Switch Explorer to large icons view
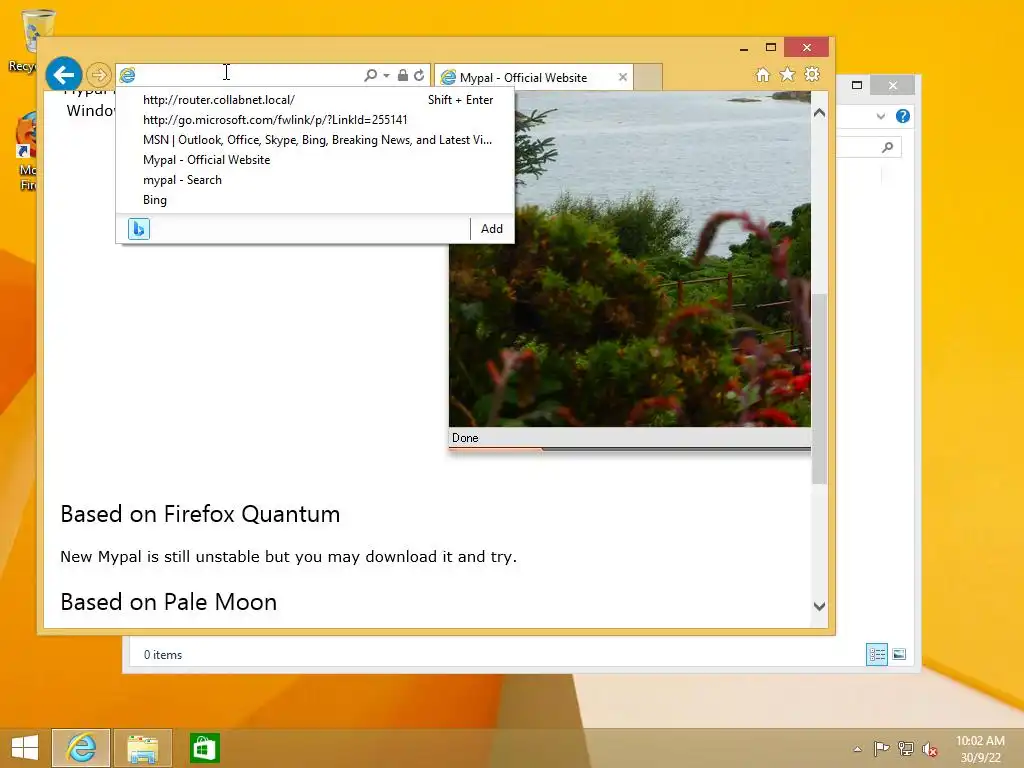This screenshot has width=1024, height=768. click(x=899, y=654)
